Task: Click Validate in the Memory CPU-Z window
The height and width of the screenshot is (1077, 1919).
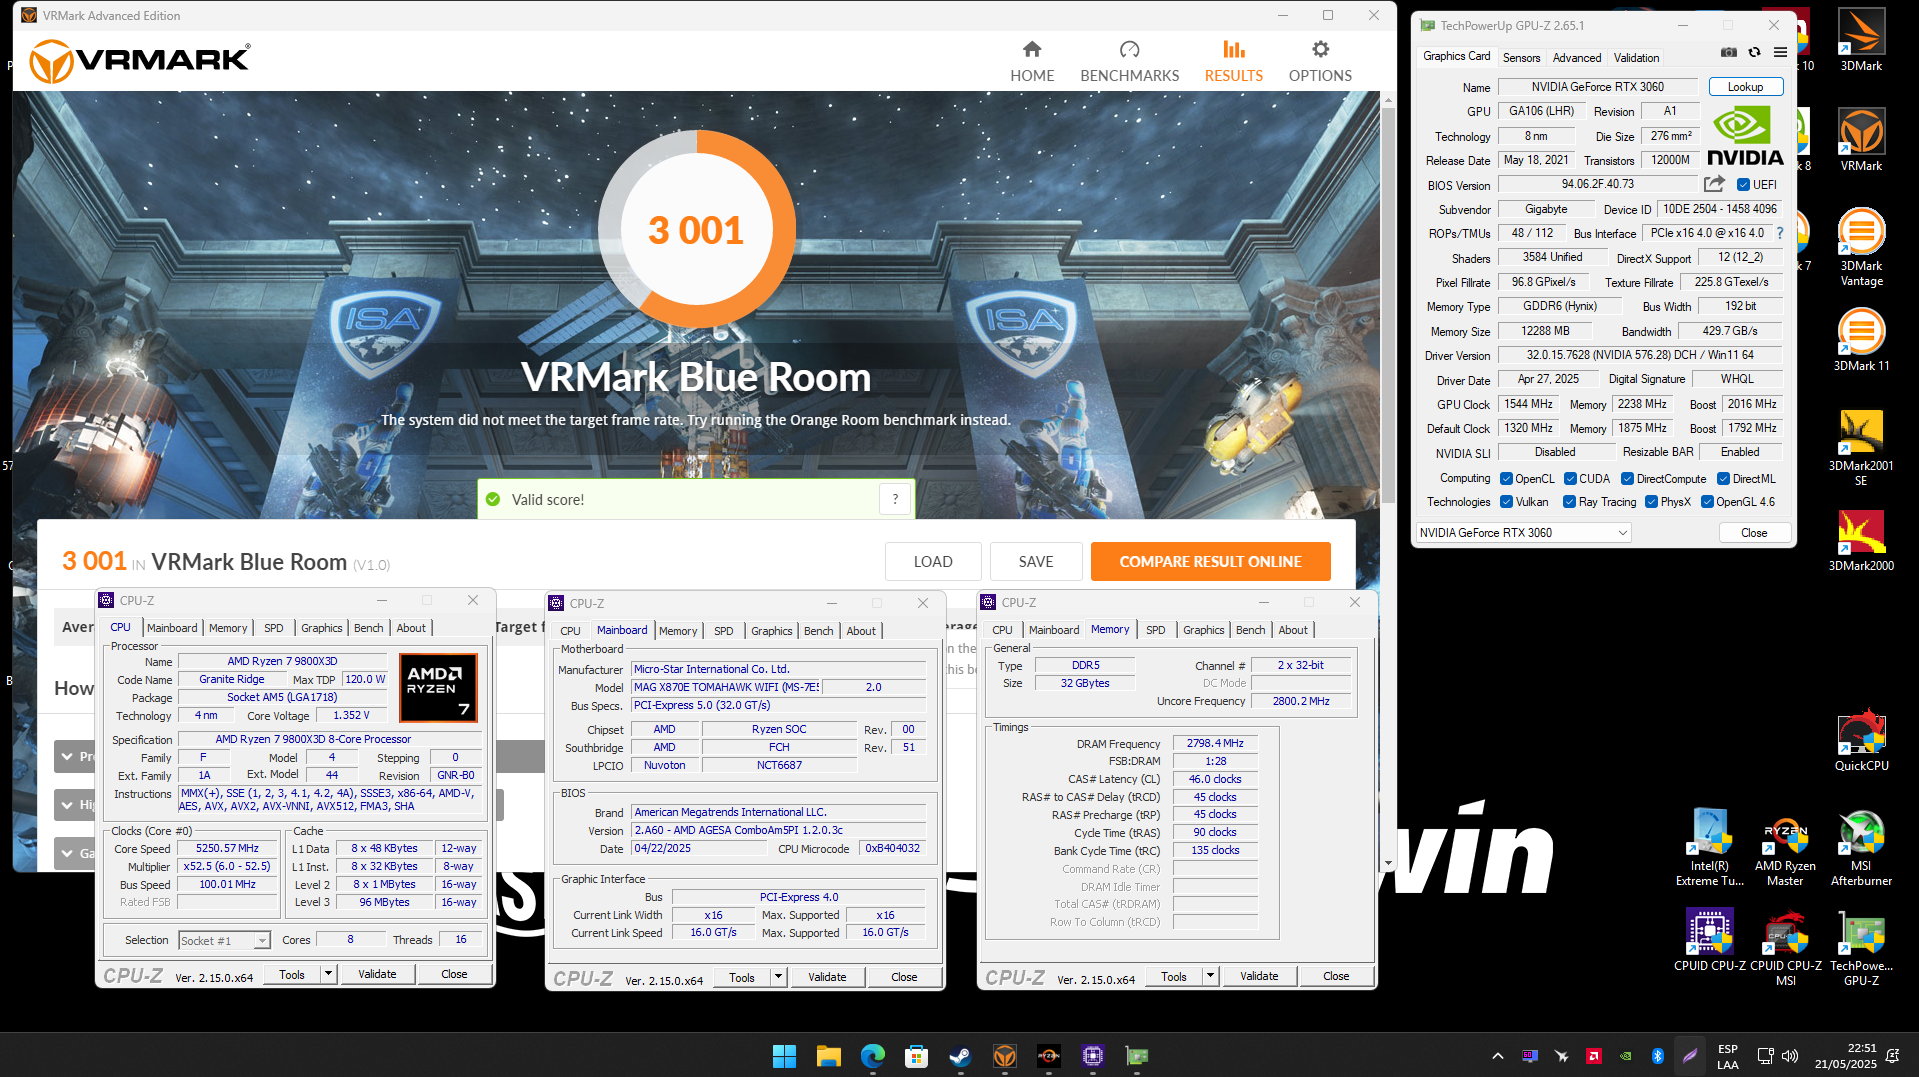Action: (1258, 976)
